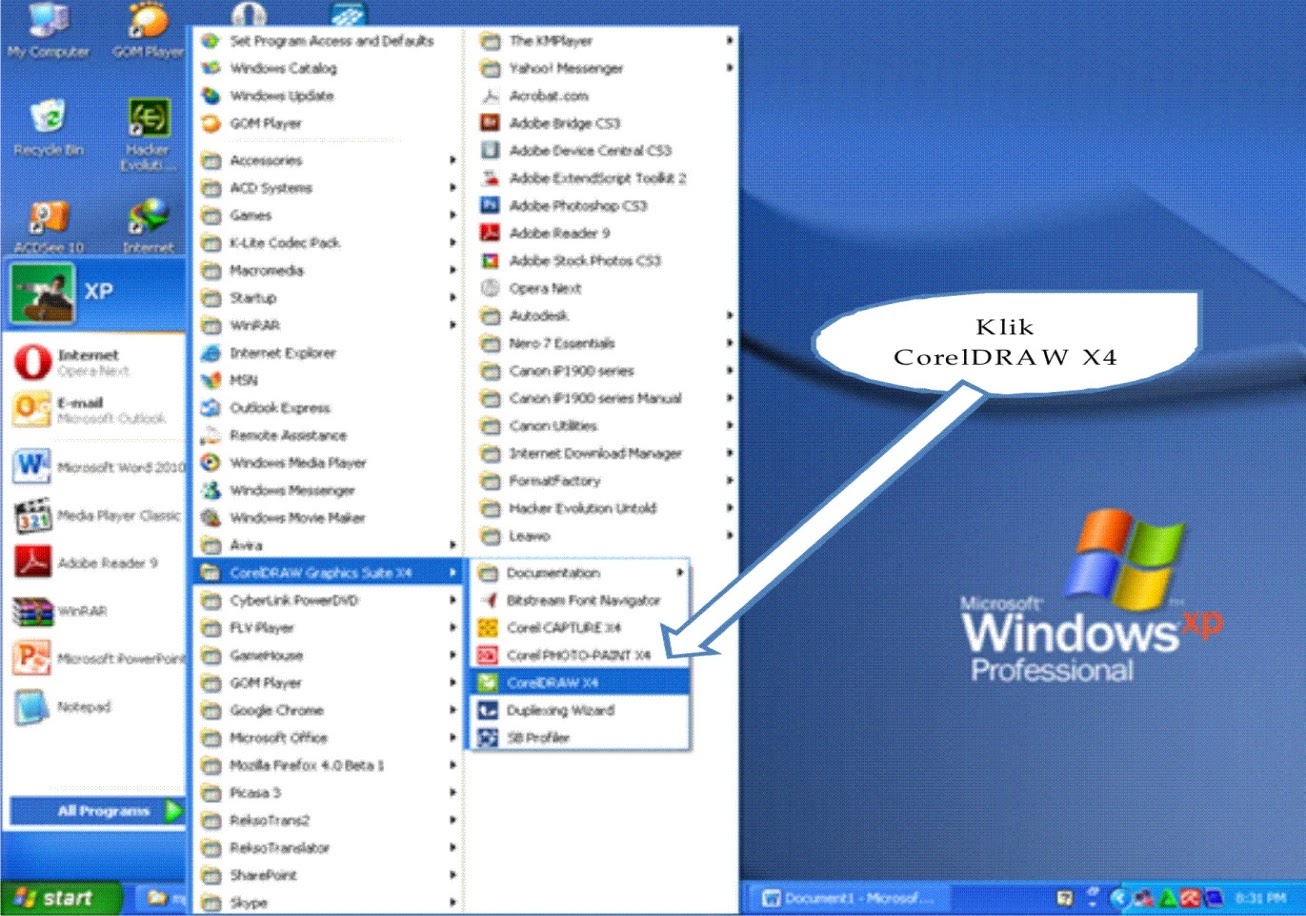Launch CorelDRAW X4 from the submenu
Viewport: 1306px width, 916px height.
580,682
